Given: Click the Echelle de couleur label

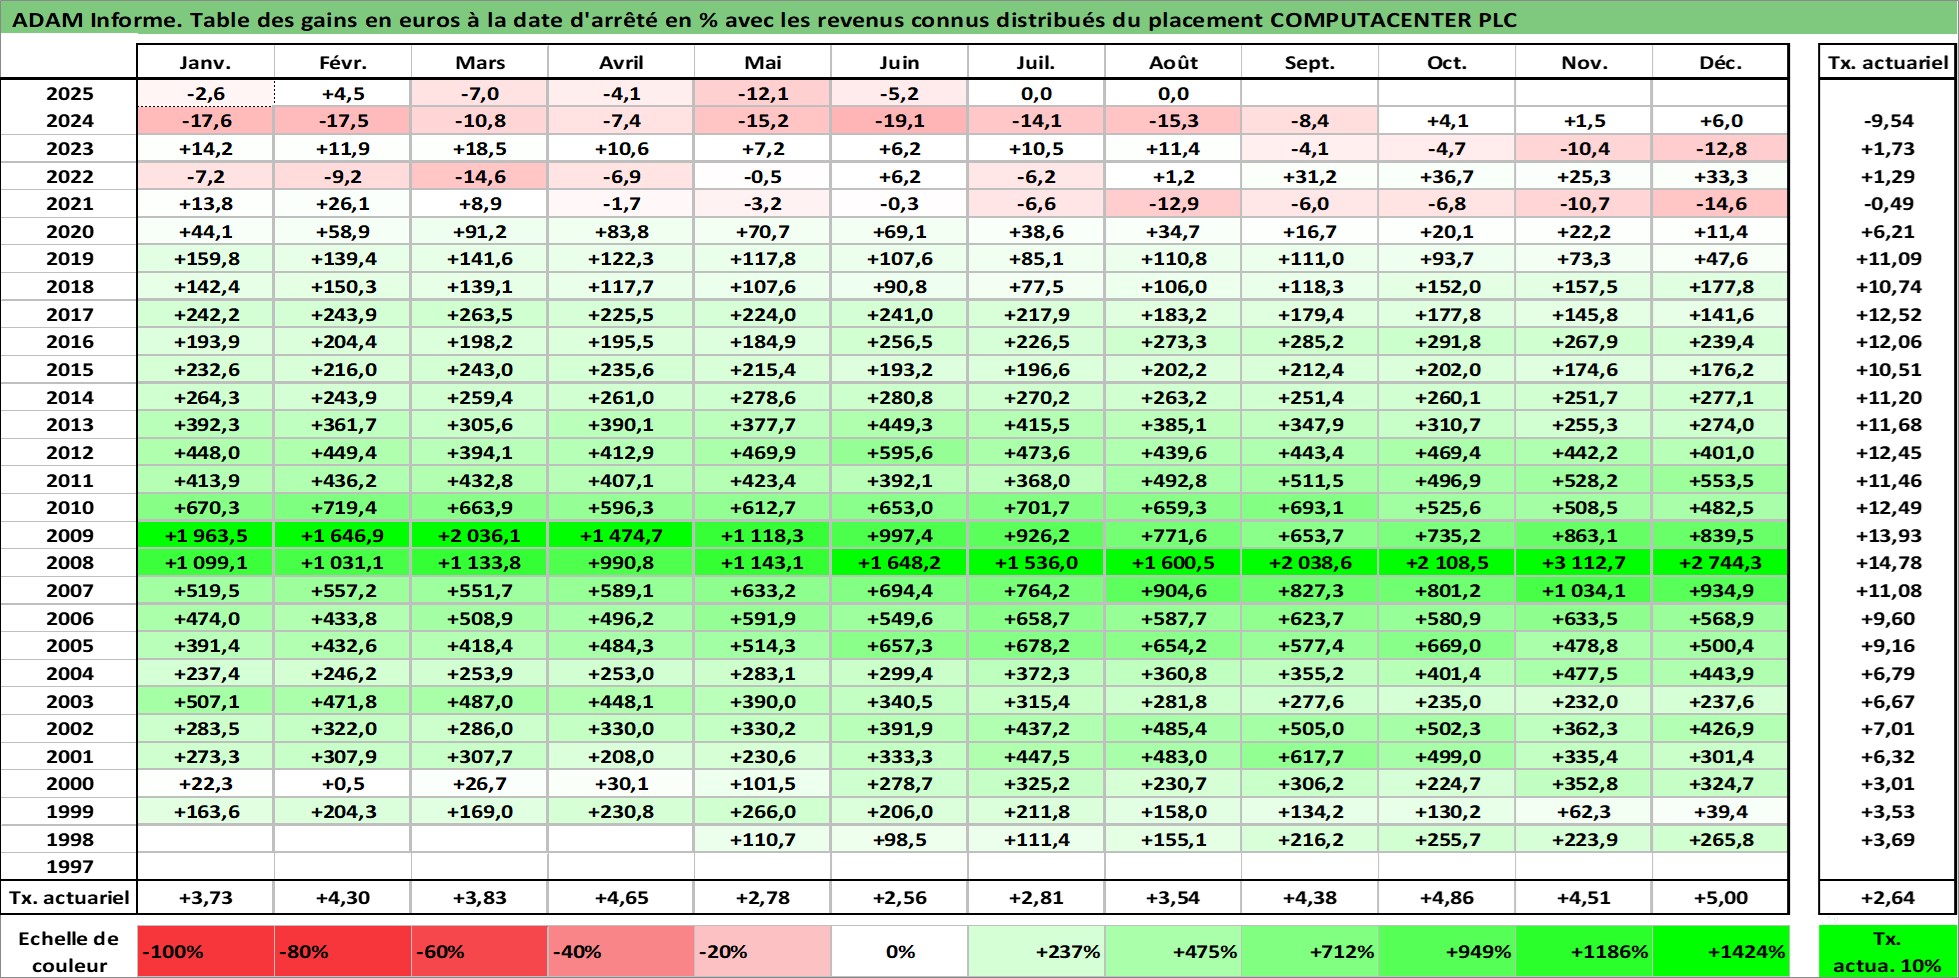Looking at the screenshot, I should click(x=69, y=952).
